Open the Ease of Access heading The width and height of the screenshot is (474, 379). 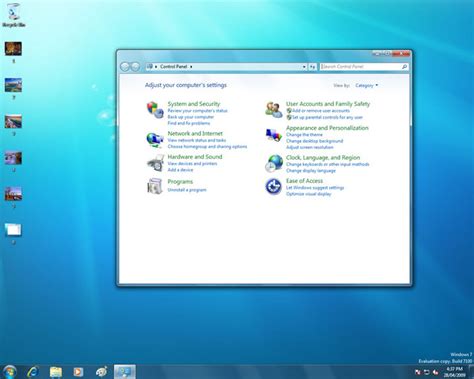[304, 181]
